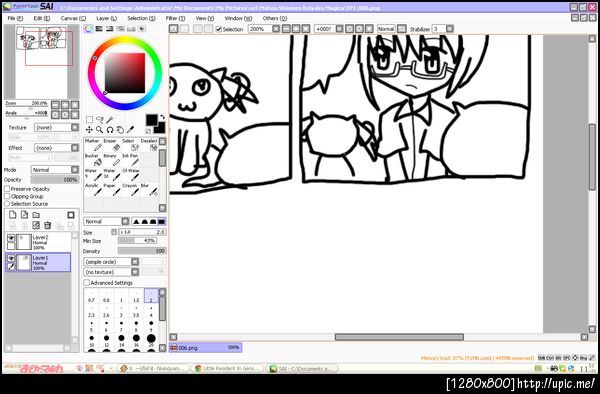Adjust the Min Size slider

pyautogui.click(x=137, y=241)
